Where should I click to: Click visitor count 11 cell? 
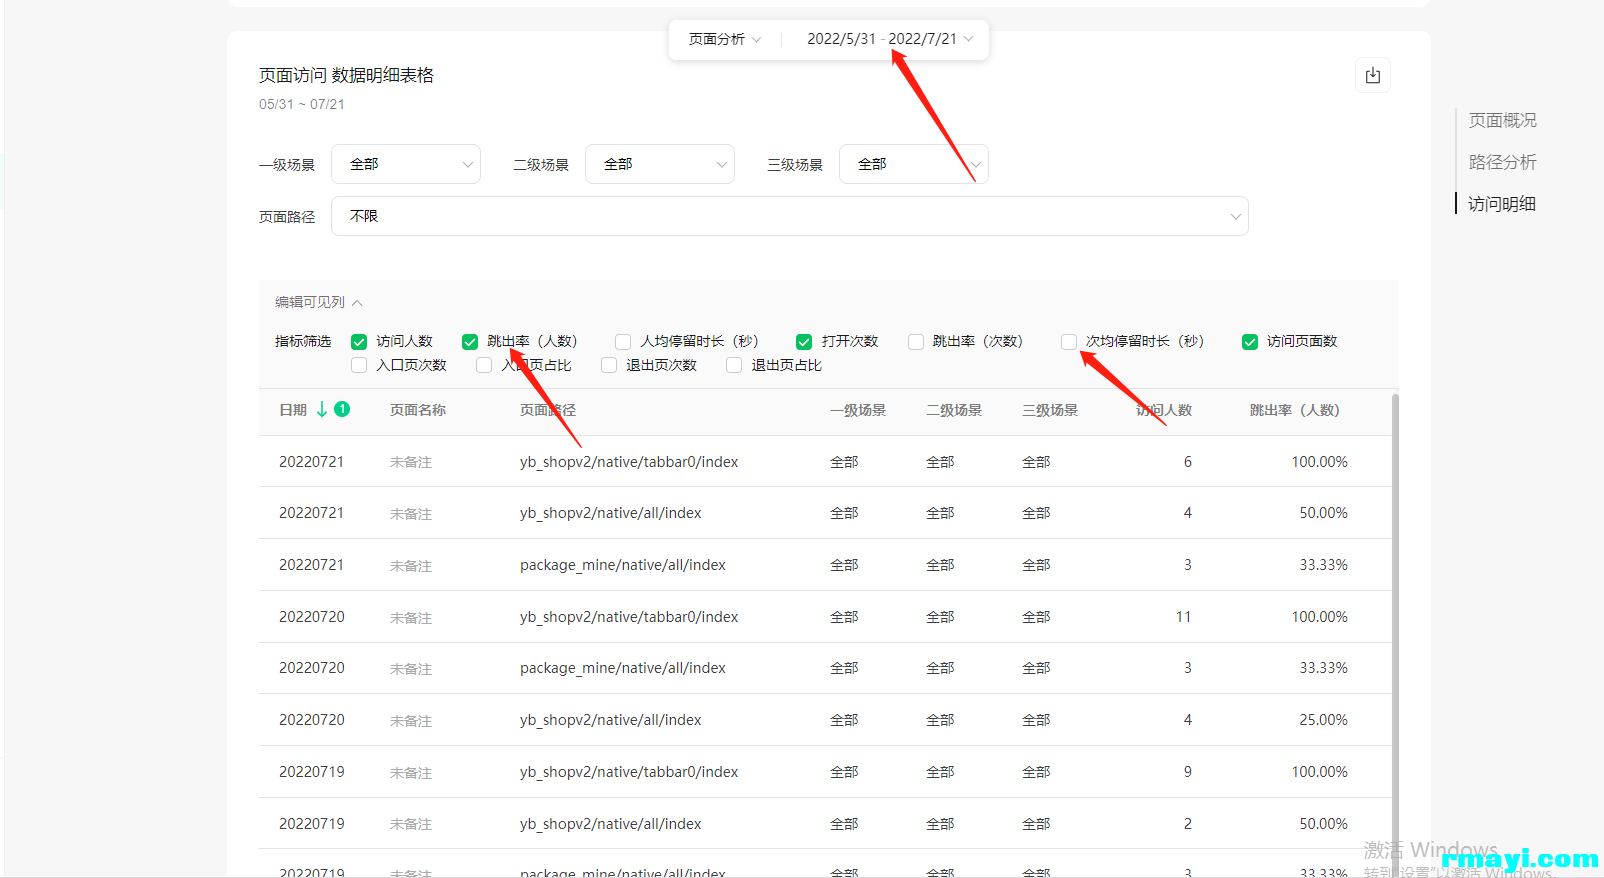click(x=1184, y=617)
